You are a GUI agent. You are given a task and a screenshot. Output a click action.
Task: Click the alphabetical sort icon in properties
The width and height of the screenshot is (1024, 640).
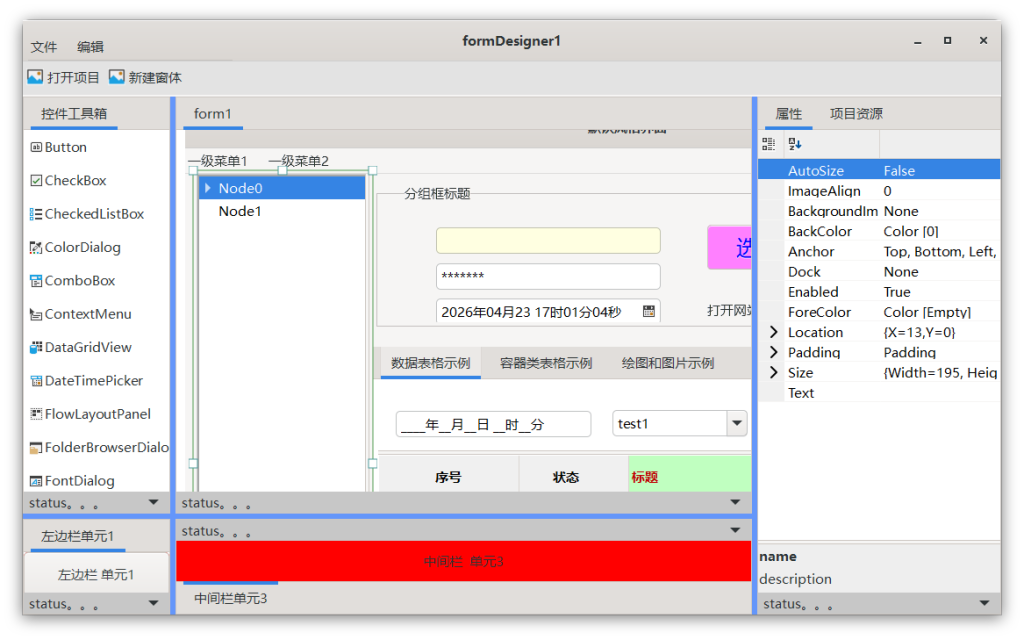(795, 144)
